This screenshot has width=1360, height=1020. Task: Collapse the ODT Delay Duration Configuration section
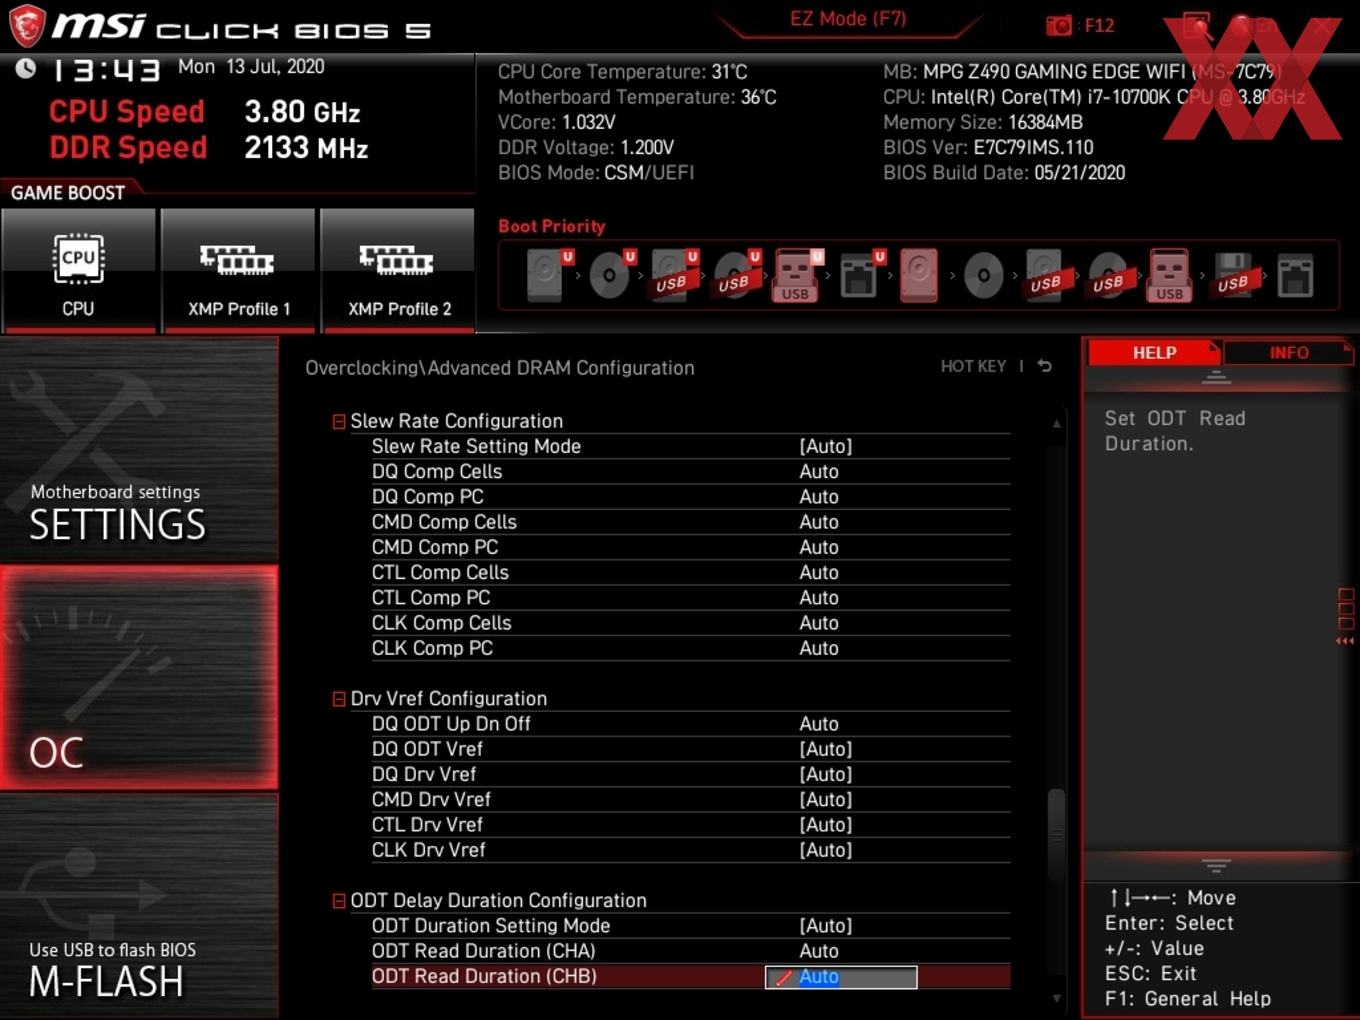pos(339,901)
